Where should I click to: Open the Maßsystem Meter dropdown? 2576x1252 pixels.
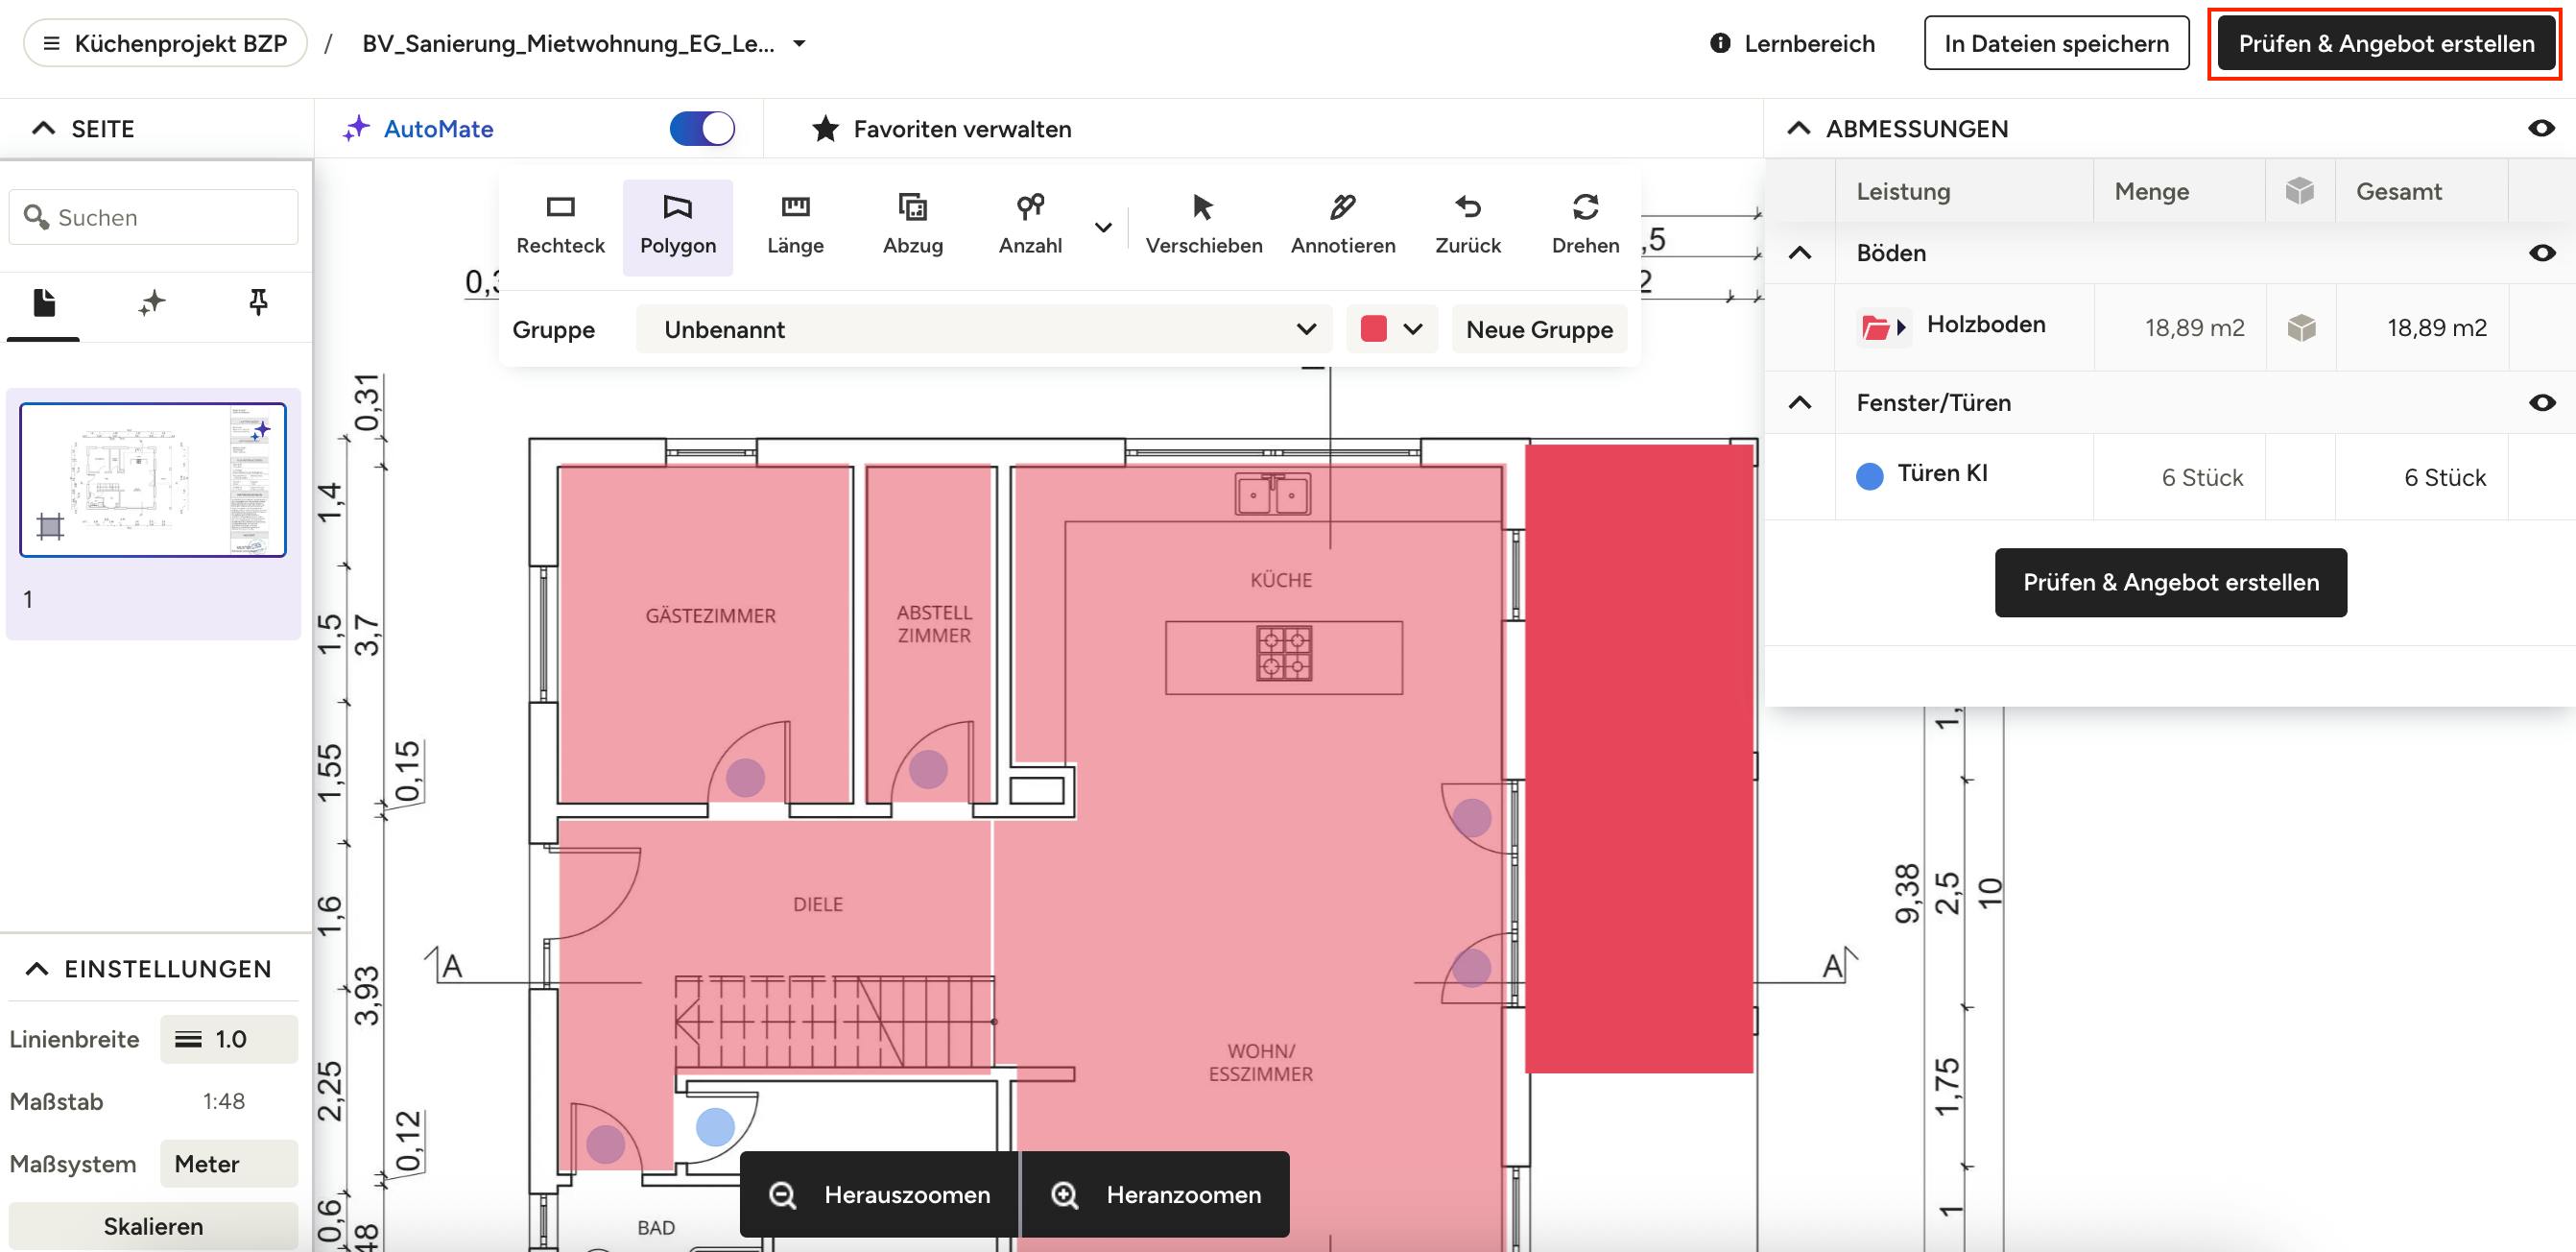pyautogui.click(x=229, y=1164)
